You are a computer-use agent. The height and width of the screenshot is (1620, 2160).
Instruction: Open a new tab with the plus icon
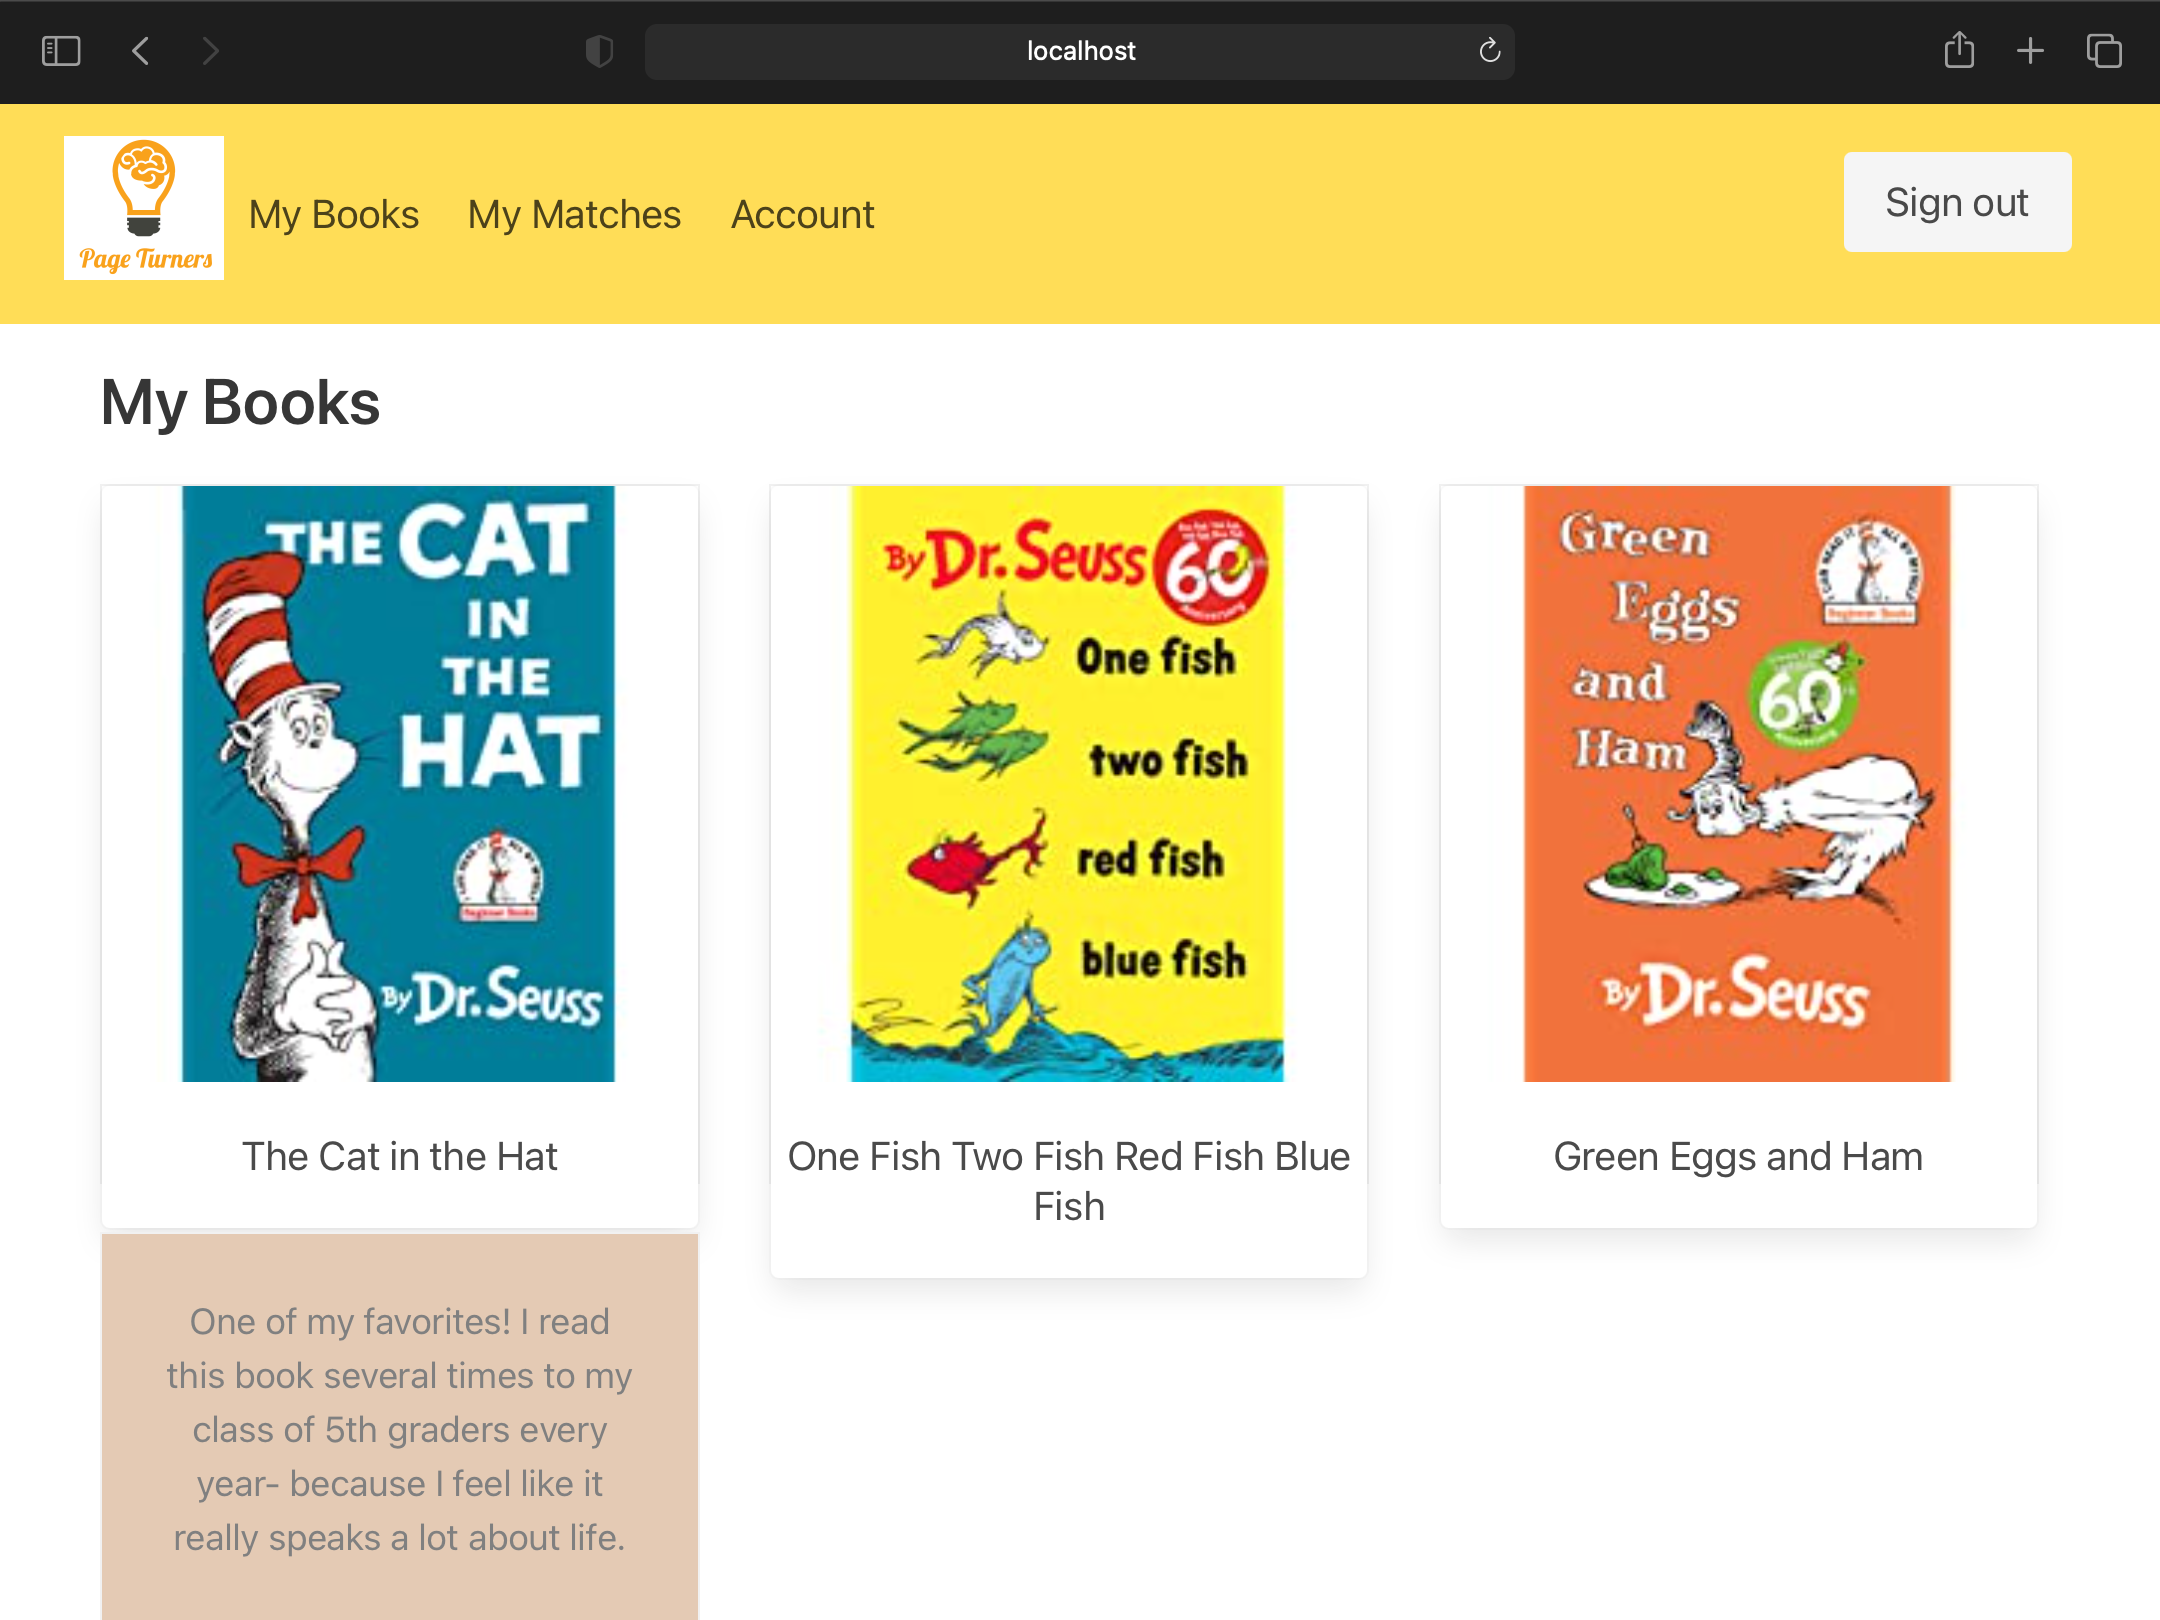click(x=2030, y=51)
